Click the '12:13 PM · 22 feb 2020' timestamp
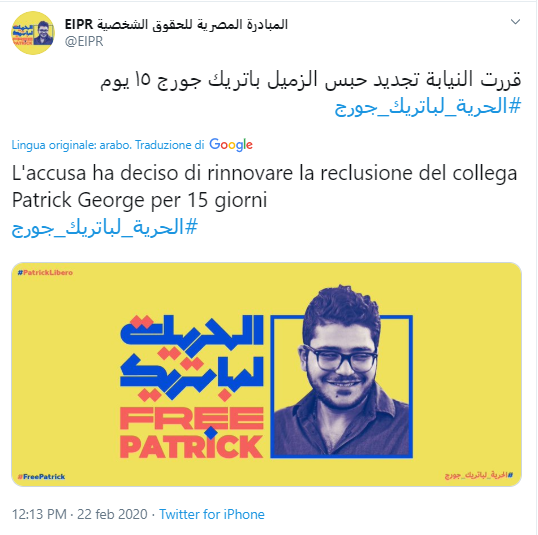Viewport: 538px width, 535px height. coord(80,514)
